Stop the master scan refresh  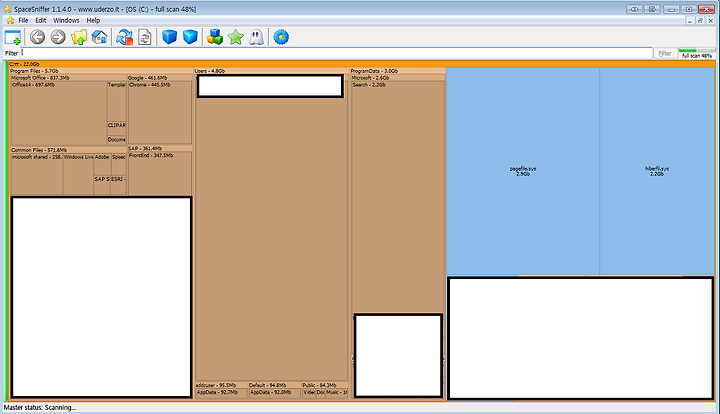click(x=124, y=37)
